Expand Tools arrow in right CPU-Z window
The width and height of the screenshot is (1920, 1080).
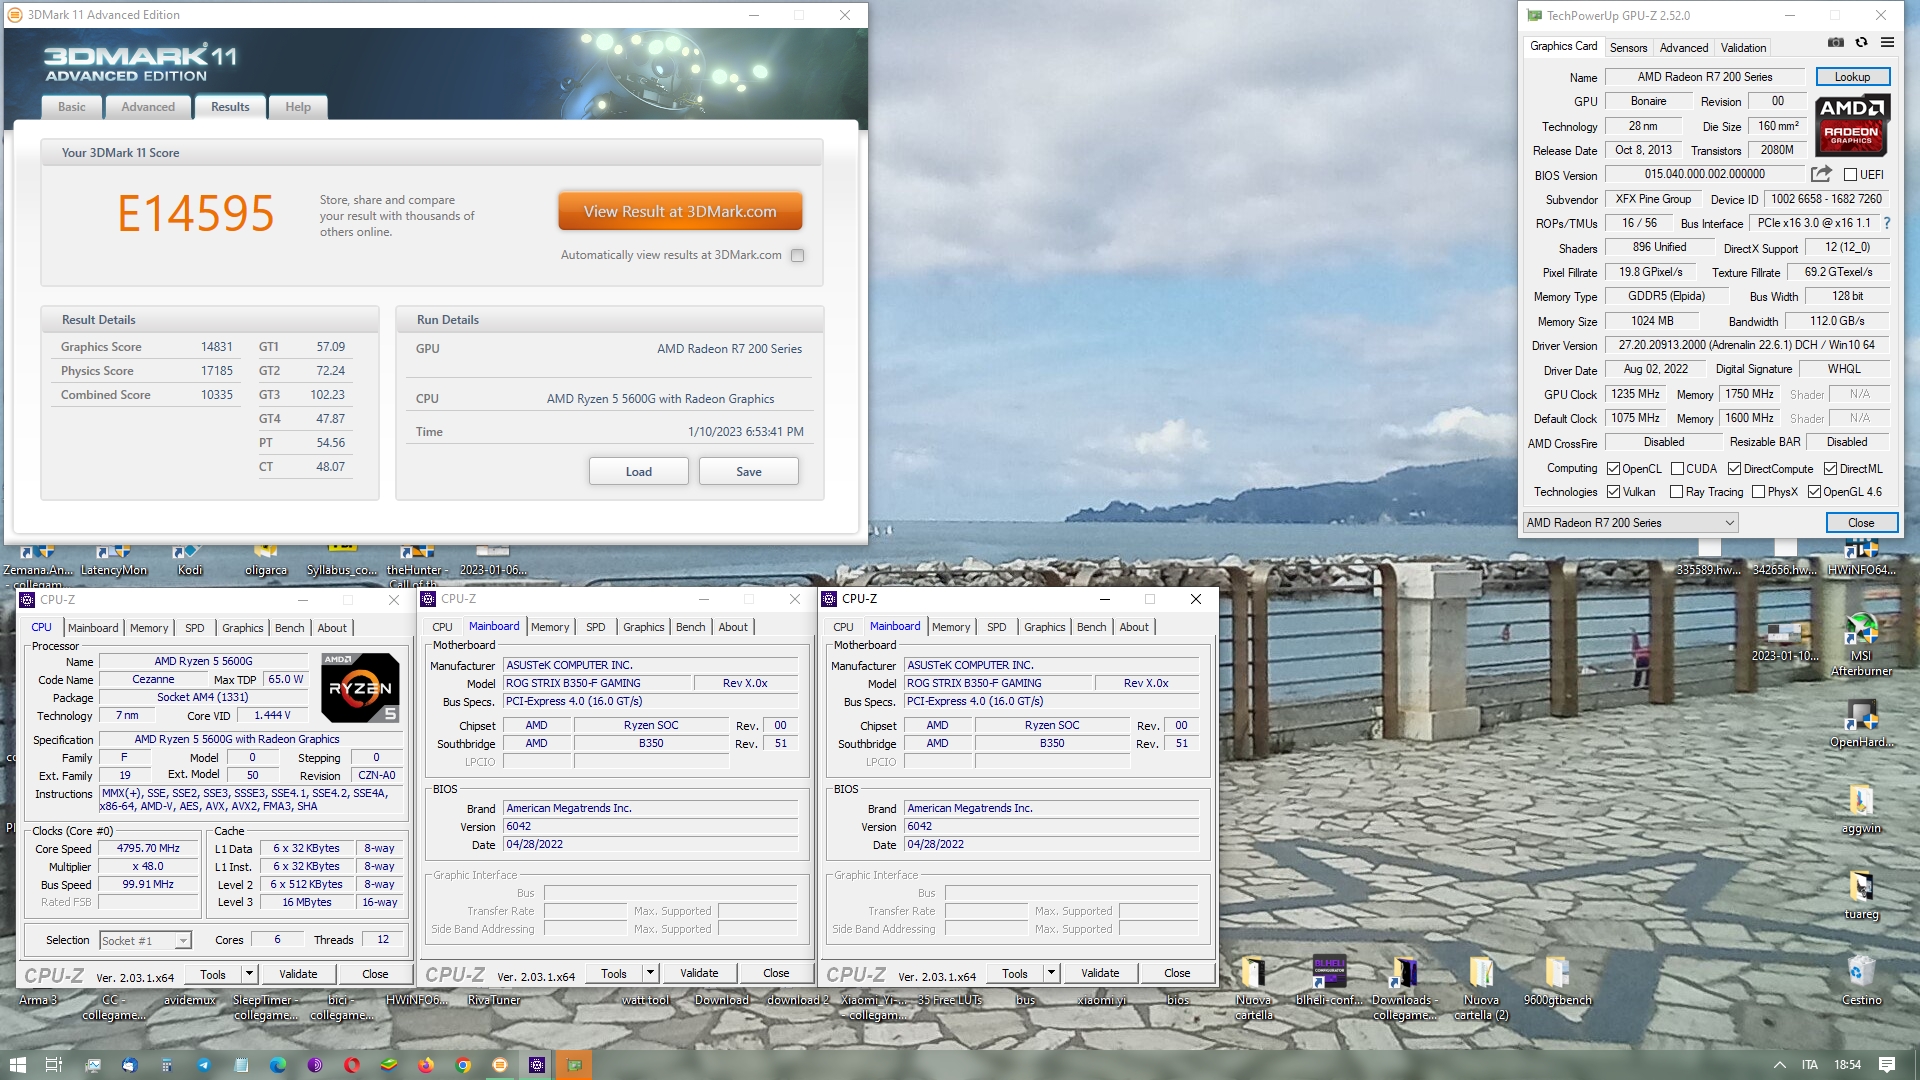click(1051, 973)
